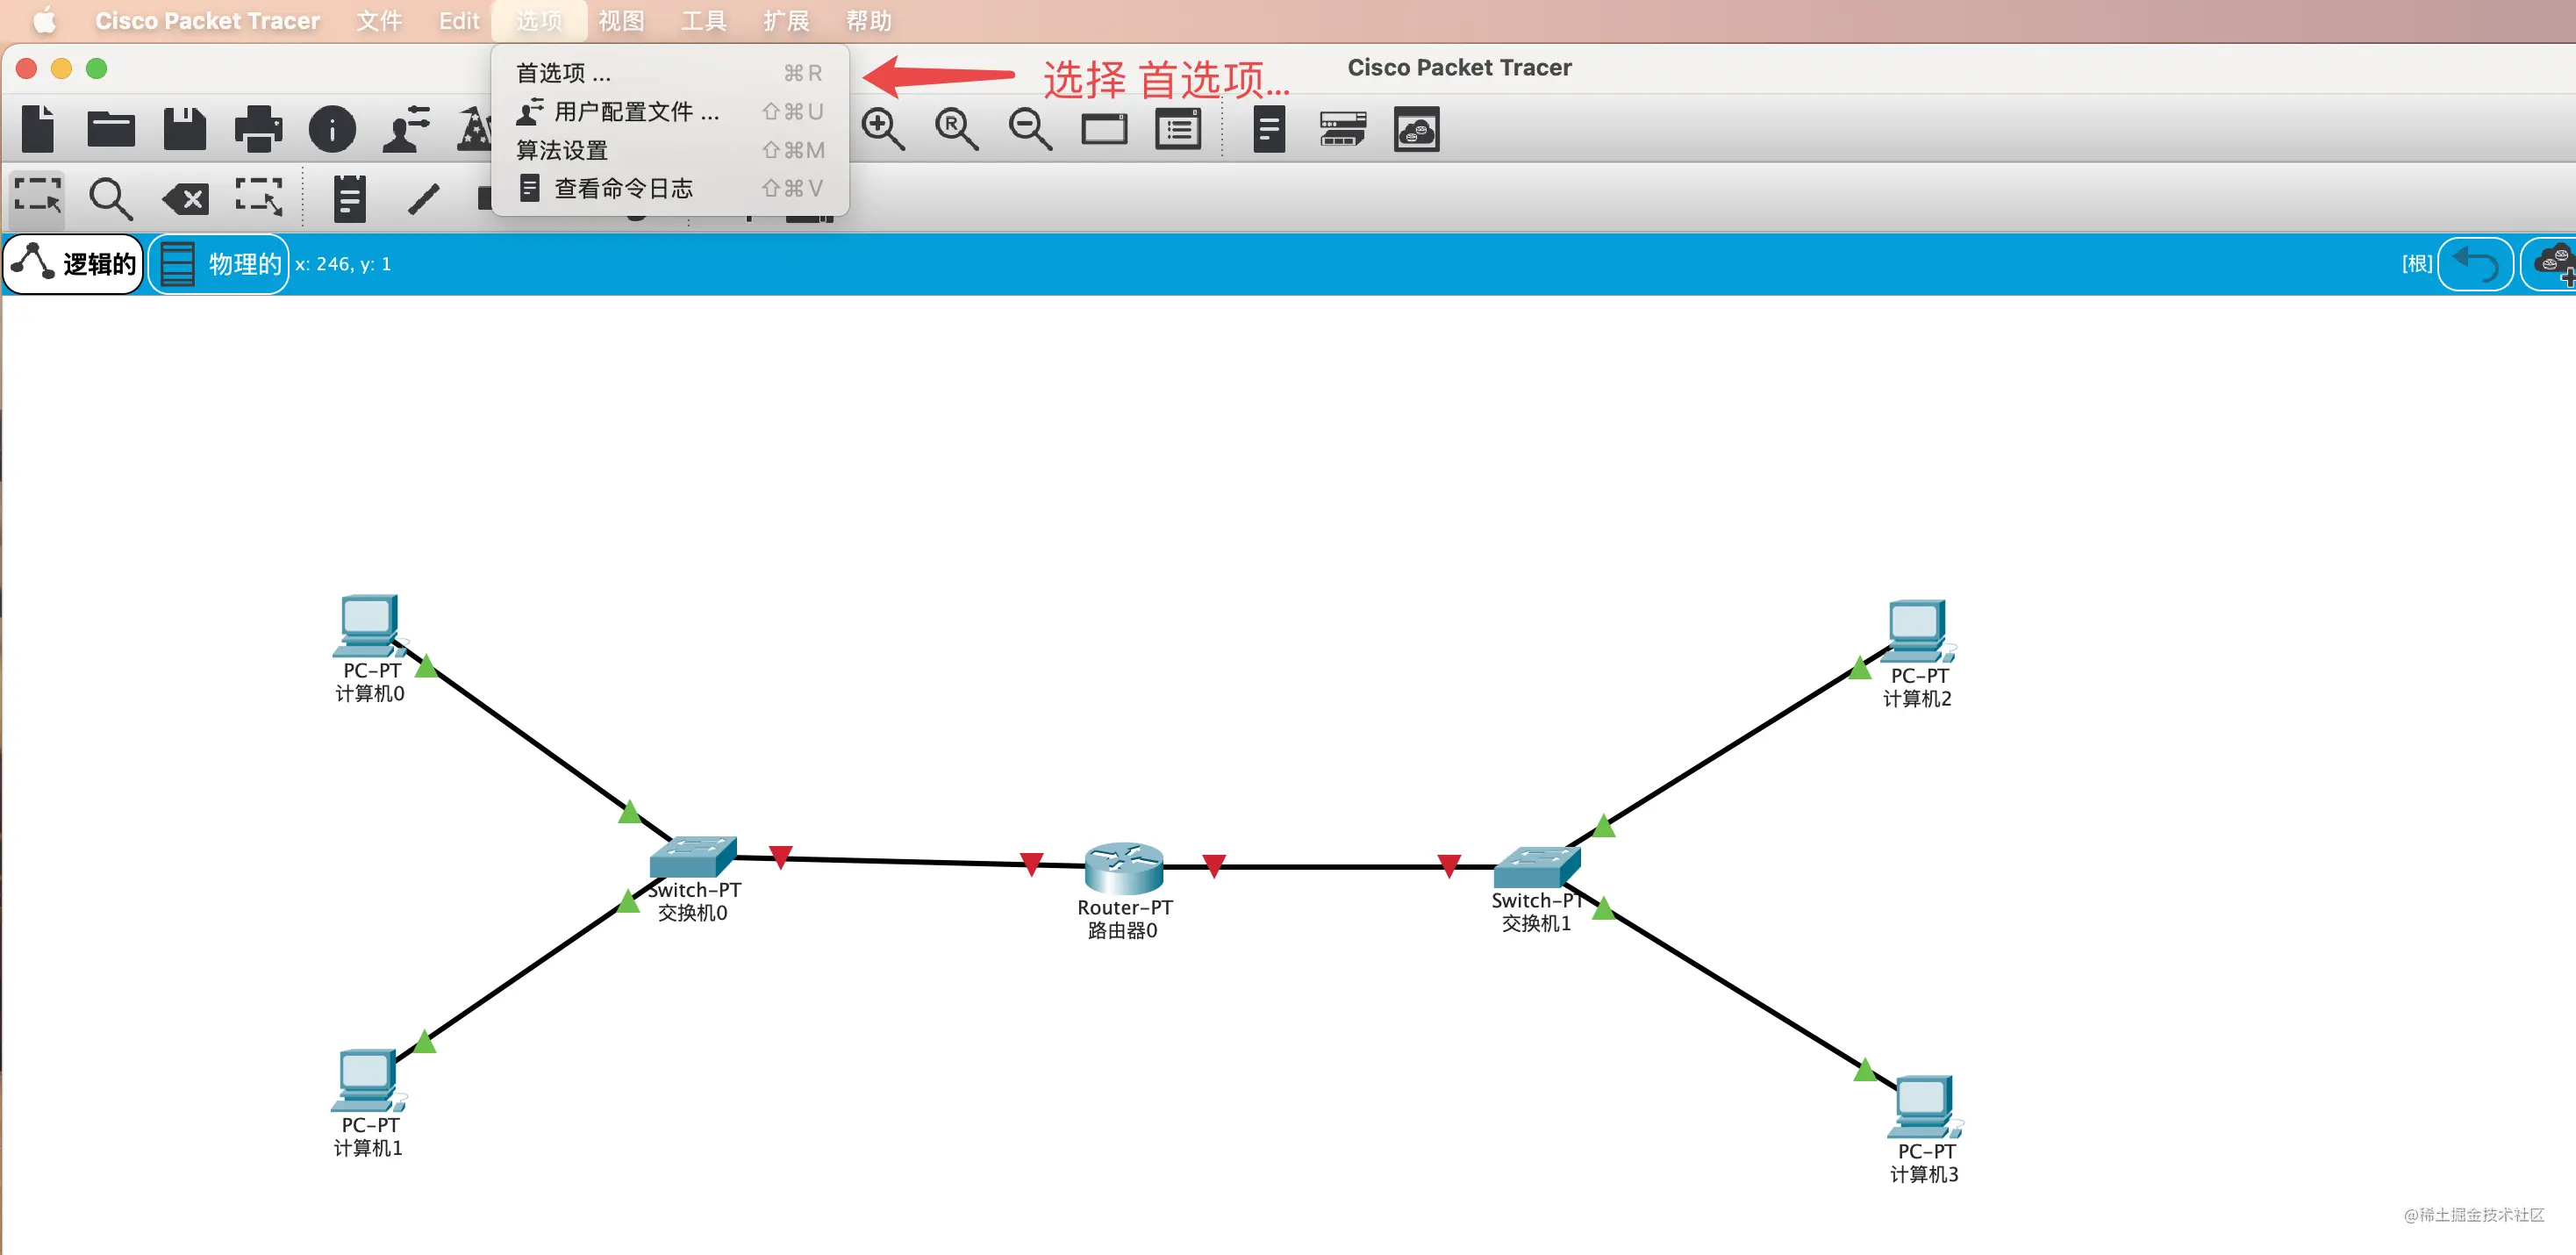The image size is (2576, 1255).
Task: Click the Print icon
Action: pyautogui.click(x=258, y=129)
